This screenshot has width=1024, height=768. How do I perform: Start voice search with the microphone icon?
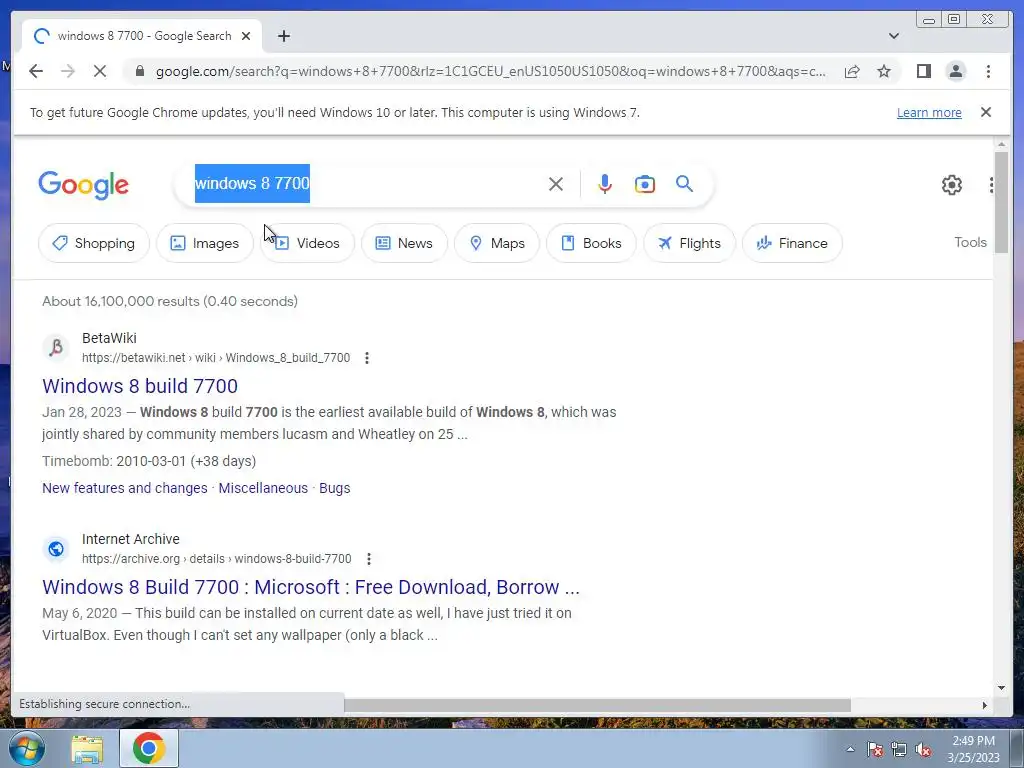pos(605,184)
